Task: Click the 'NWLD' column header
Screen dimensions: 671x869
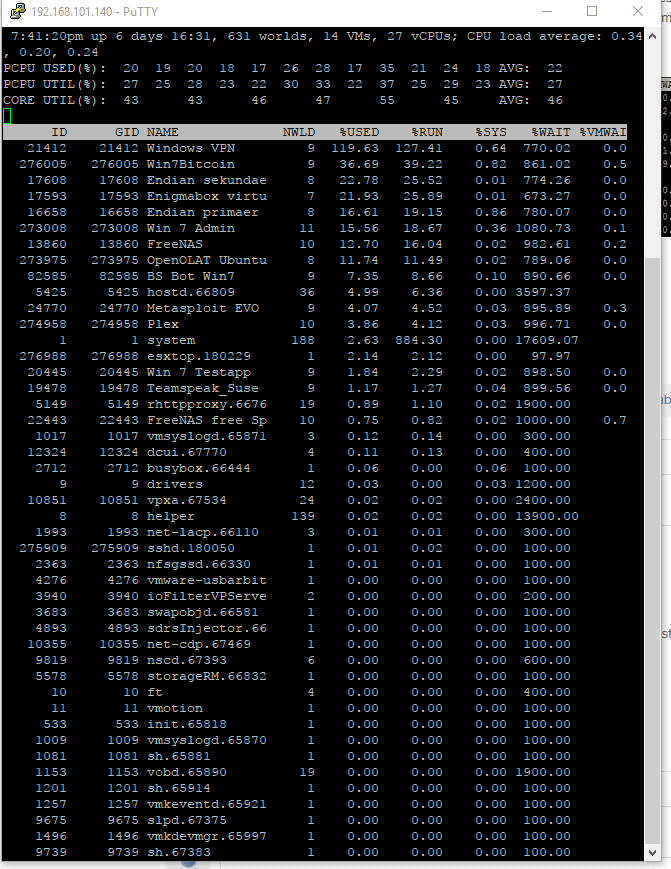Action: (x=299, y=132)
